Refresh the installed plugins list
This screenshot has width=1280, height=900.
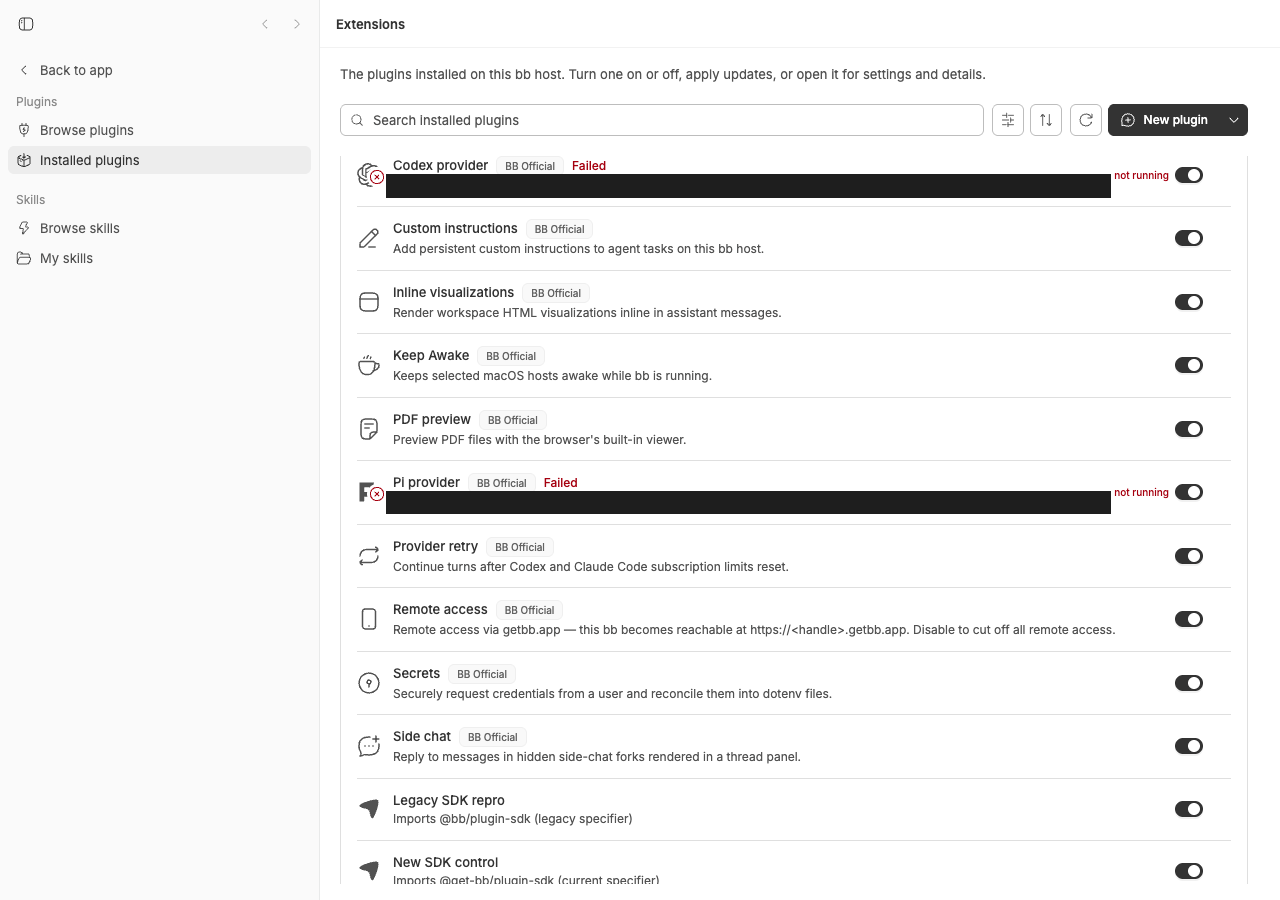click(x=1086, y=120)
